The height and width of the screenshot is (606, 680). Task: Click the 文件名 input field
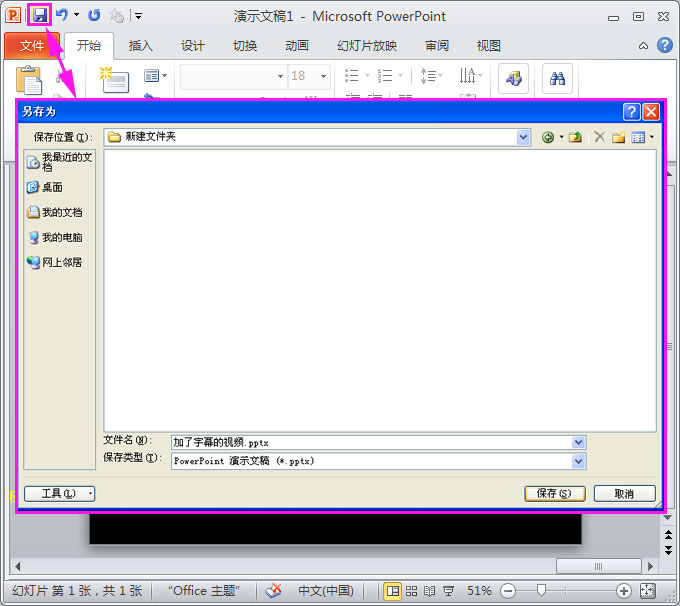(372, 442)
